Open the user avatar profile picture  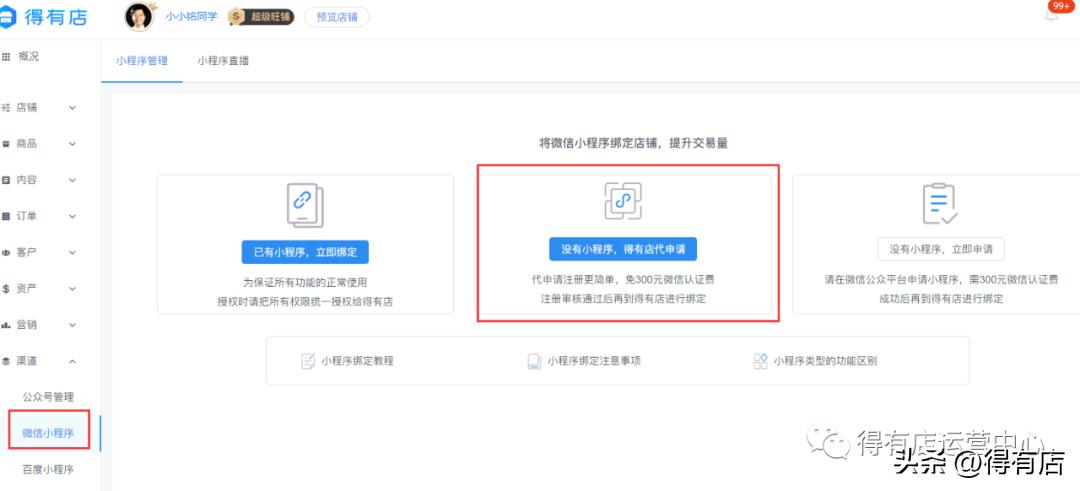(139, 17)
